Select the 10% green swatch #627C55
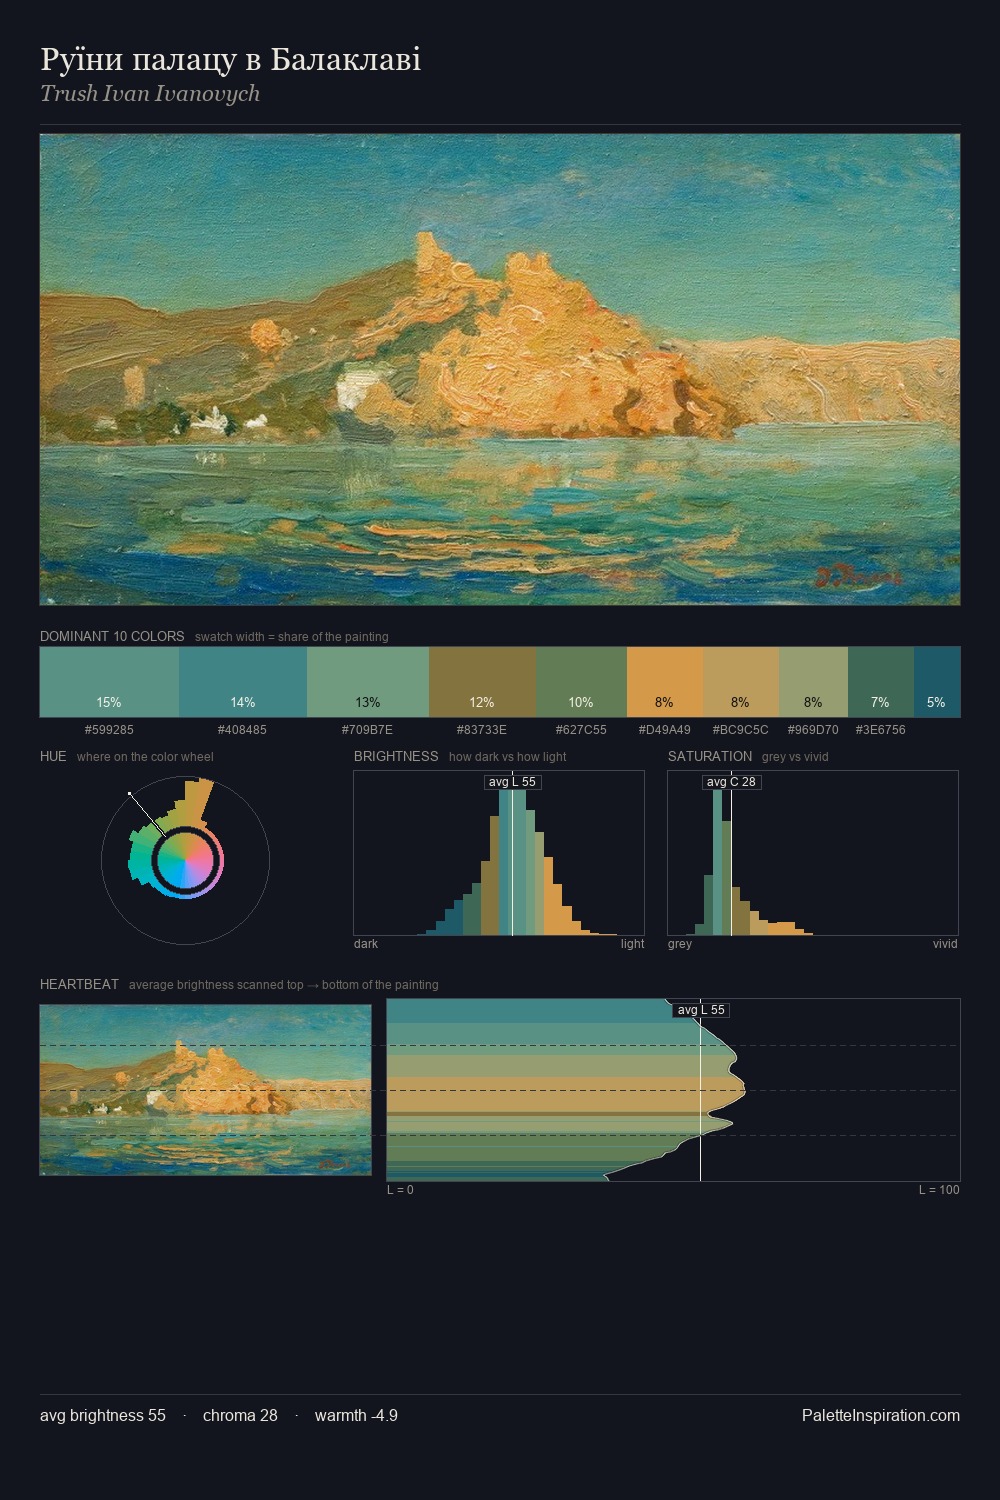The width and height of the screenshot is (1000, 1500). pos(581,682)
